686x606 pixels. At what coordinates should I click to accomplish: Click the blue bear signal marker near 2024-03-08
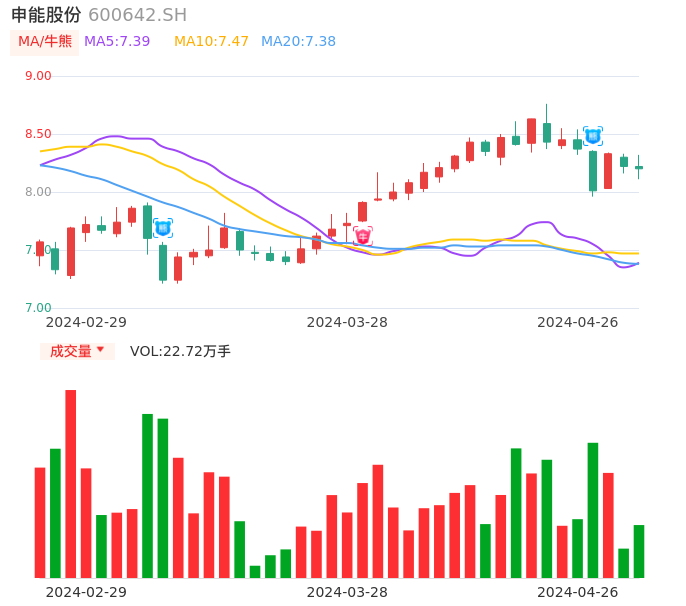pos(163,228)
